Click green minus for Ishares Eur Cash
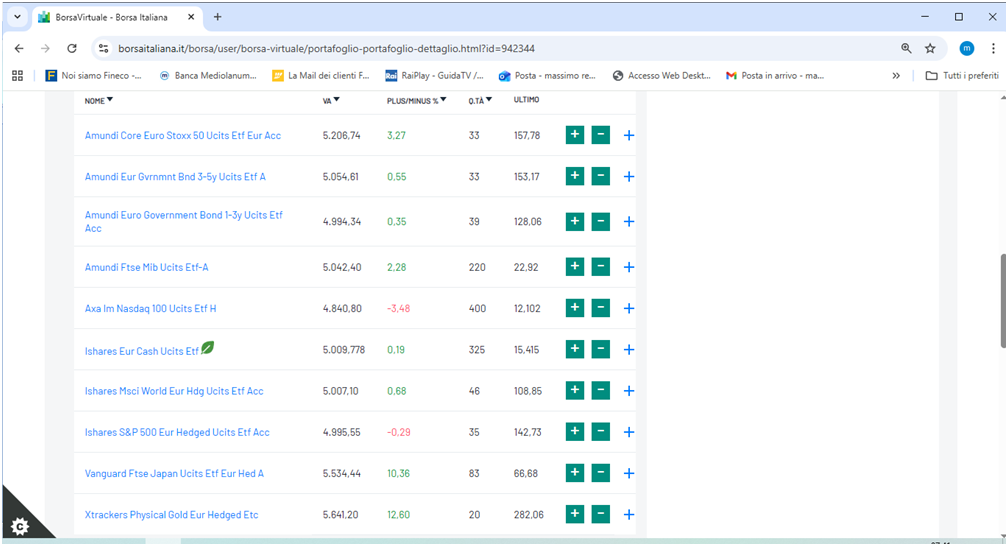Screen dimensions: 1008x546 [x=600, y=349]
